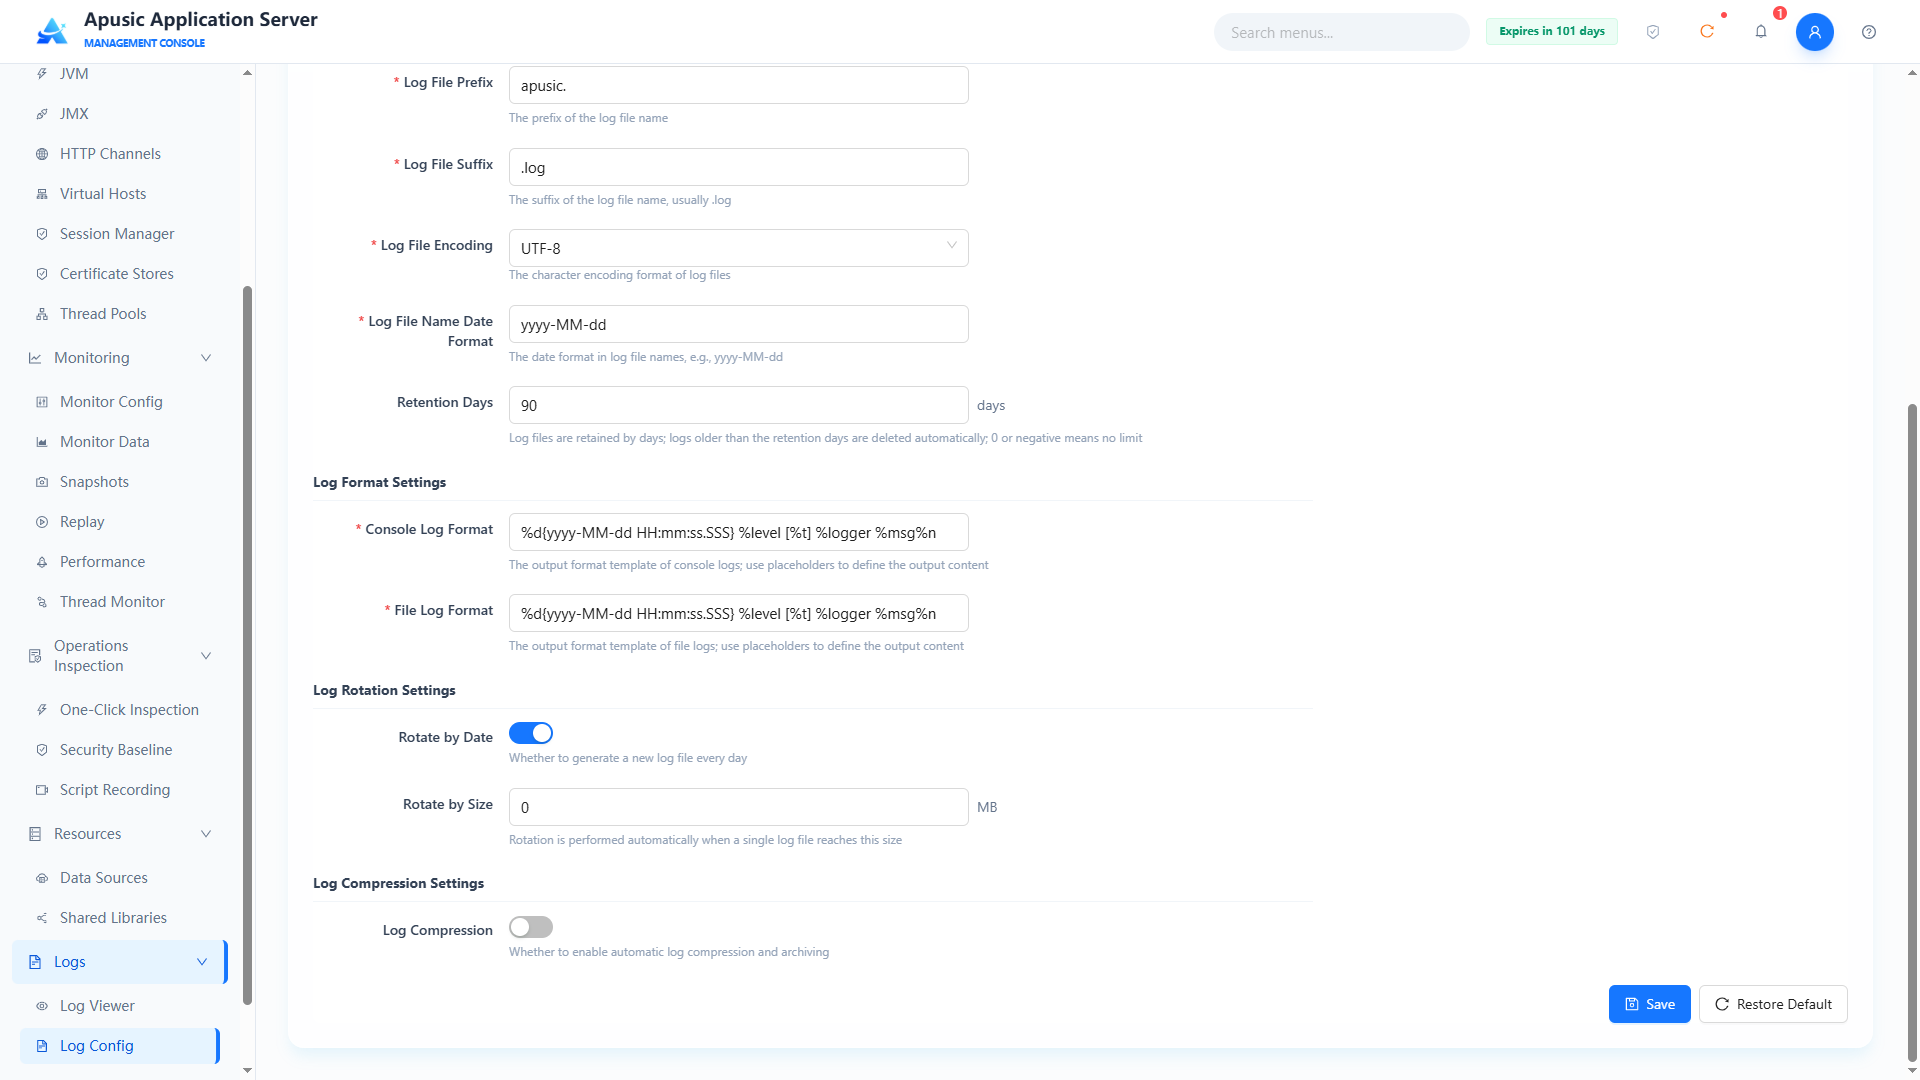
Task: Click the Apusic logo icon
Action: pos(52,31)
